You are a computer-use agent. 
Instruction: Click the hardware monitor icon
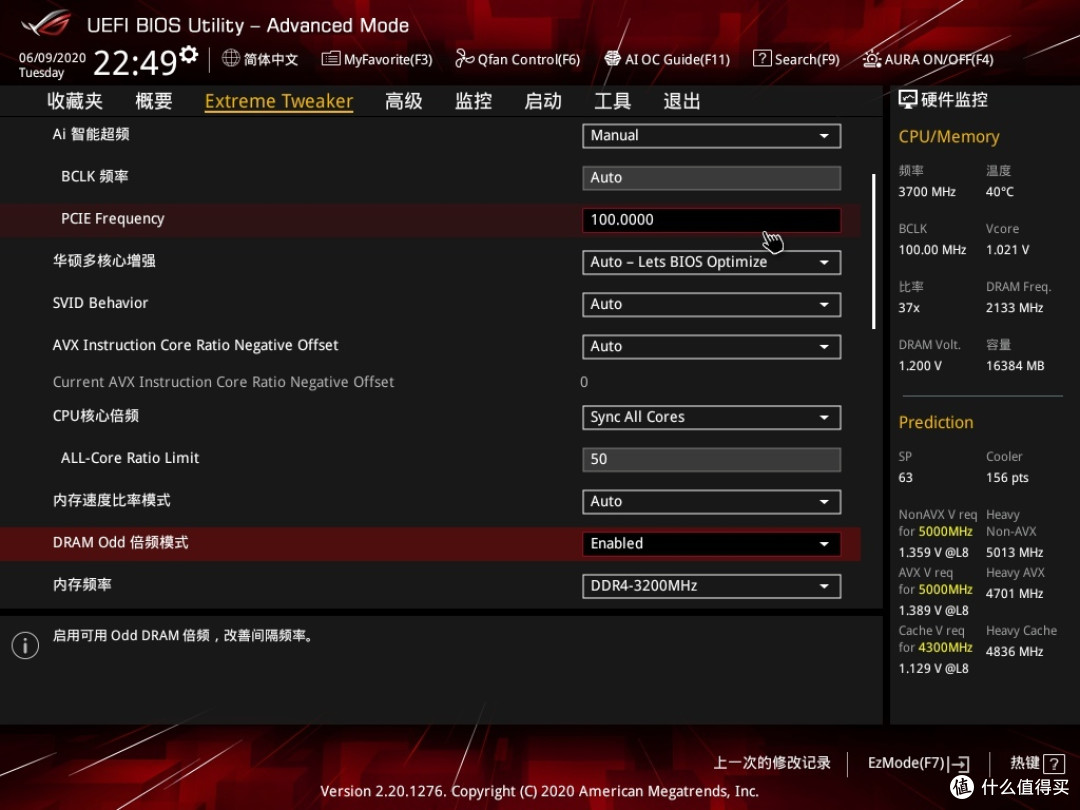908,100
